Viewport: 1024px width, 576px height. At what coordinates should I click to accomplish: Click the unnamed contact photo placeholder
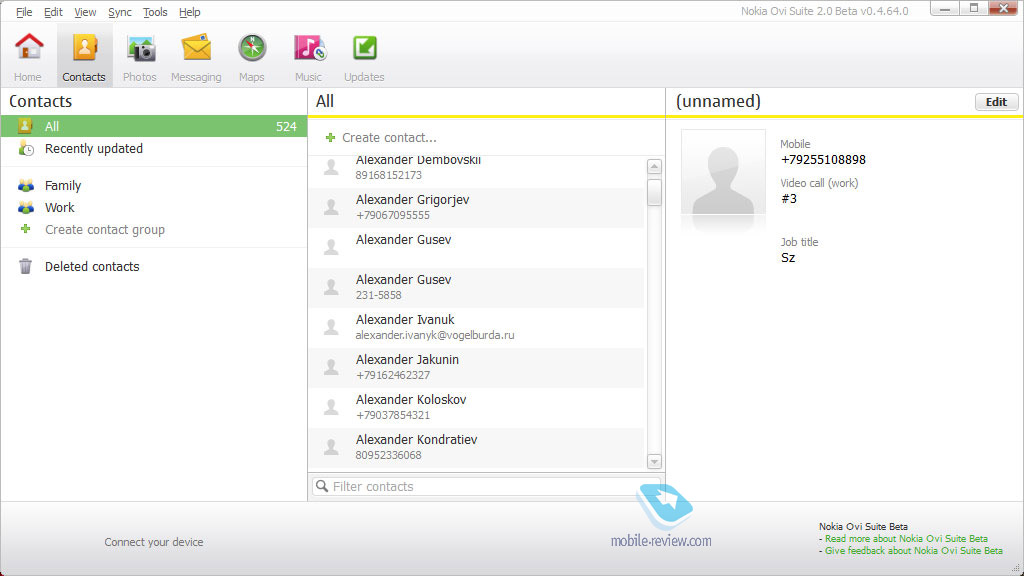coord(723,173)
